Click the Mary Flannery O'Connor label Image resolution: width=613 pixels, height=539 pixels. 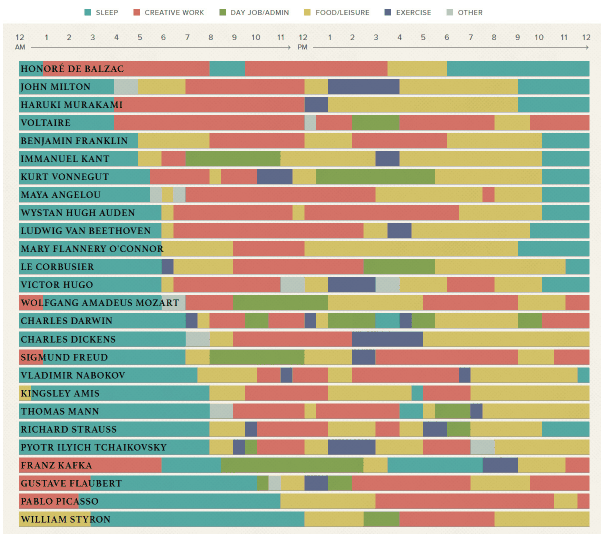92,249
